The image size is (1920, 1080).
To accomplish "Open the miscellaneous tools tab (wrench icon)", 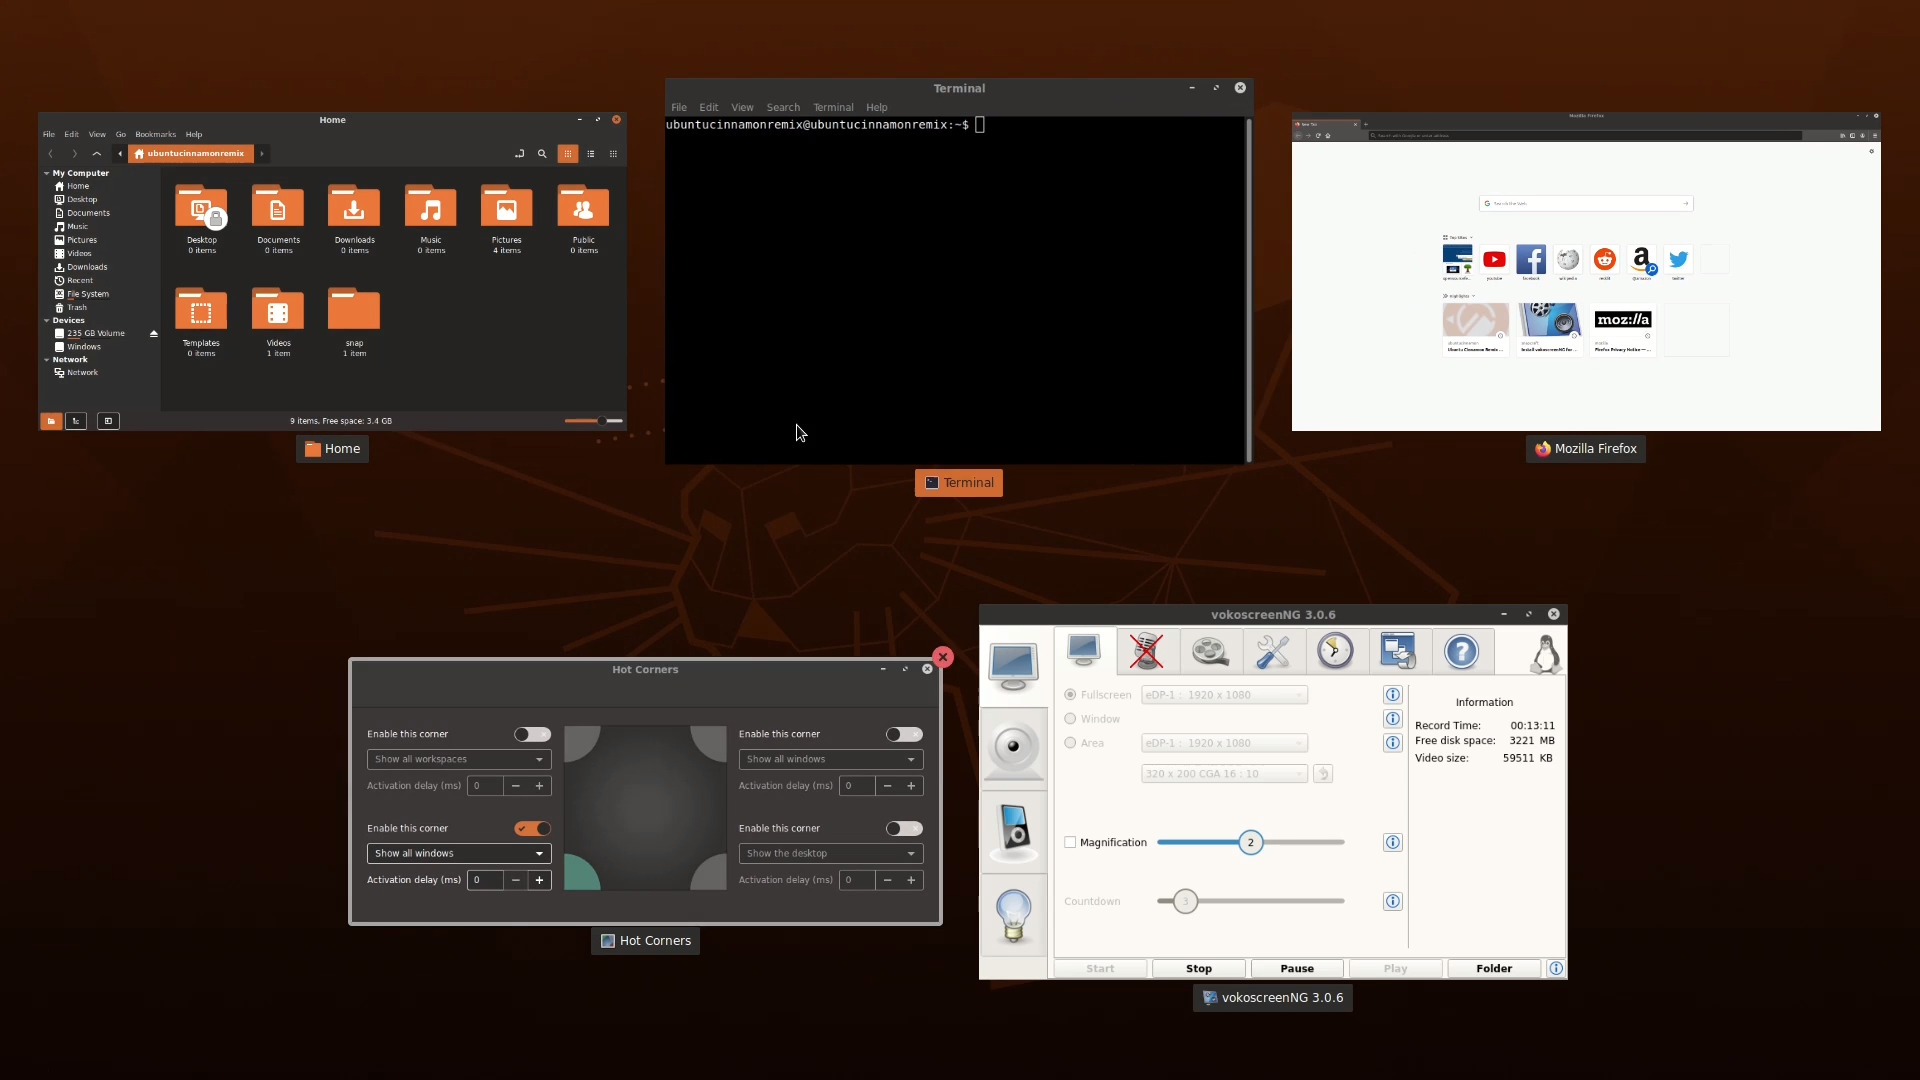I will click(x=1273, y=651).
